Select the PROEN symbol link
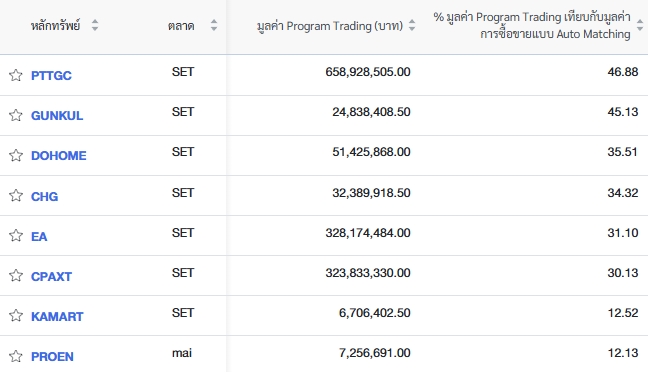 click(x=52, y=357)
